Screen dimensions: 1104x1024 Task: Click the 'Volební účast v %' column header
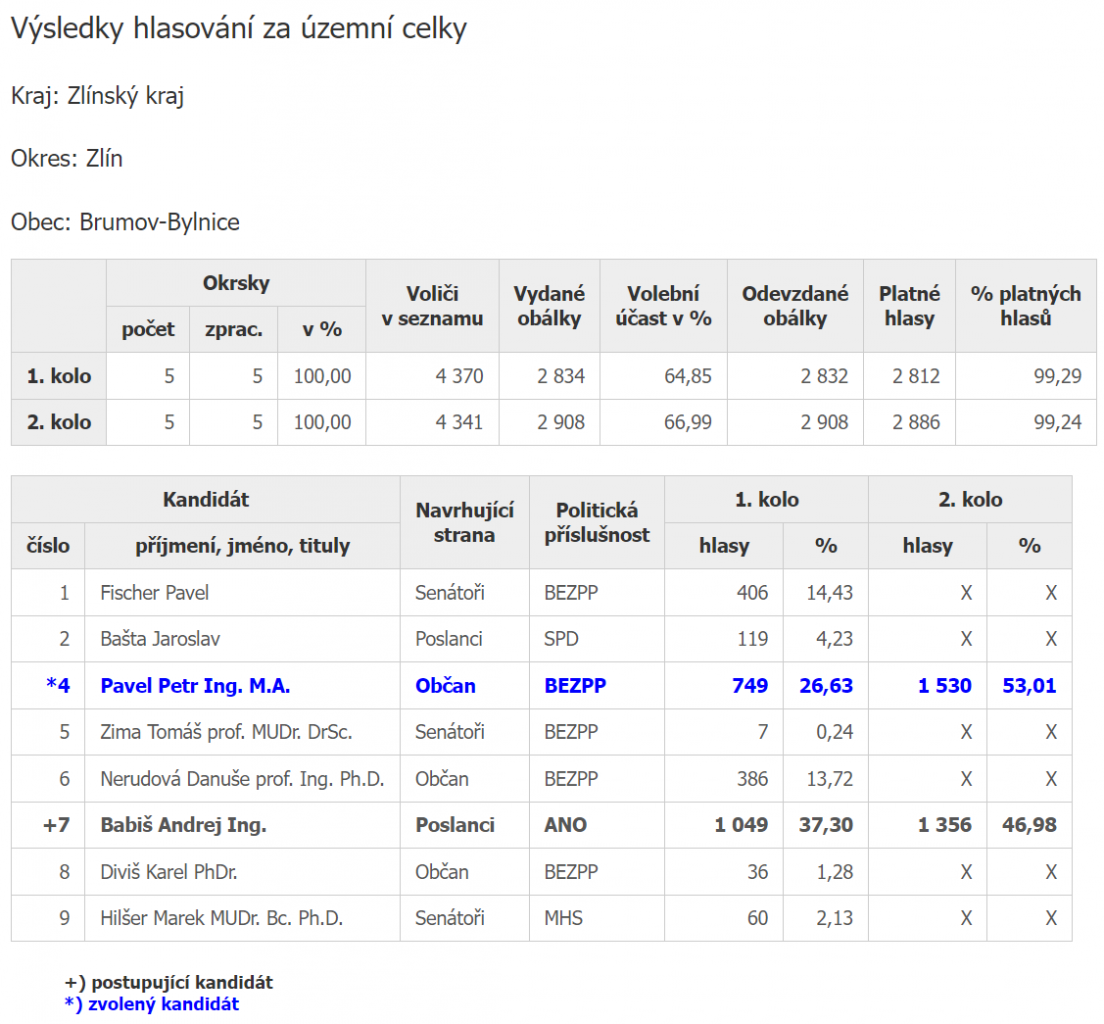pos(663,306)
